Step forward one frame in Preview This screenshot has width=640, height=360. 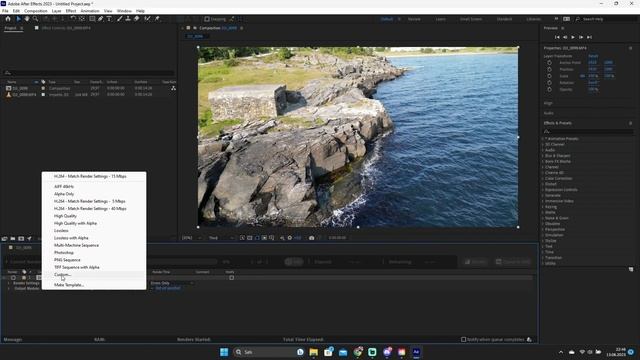tap(581, 37)
